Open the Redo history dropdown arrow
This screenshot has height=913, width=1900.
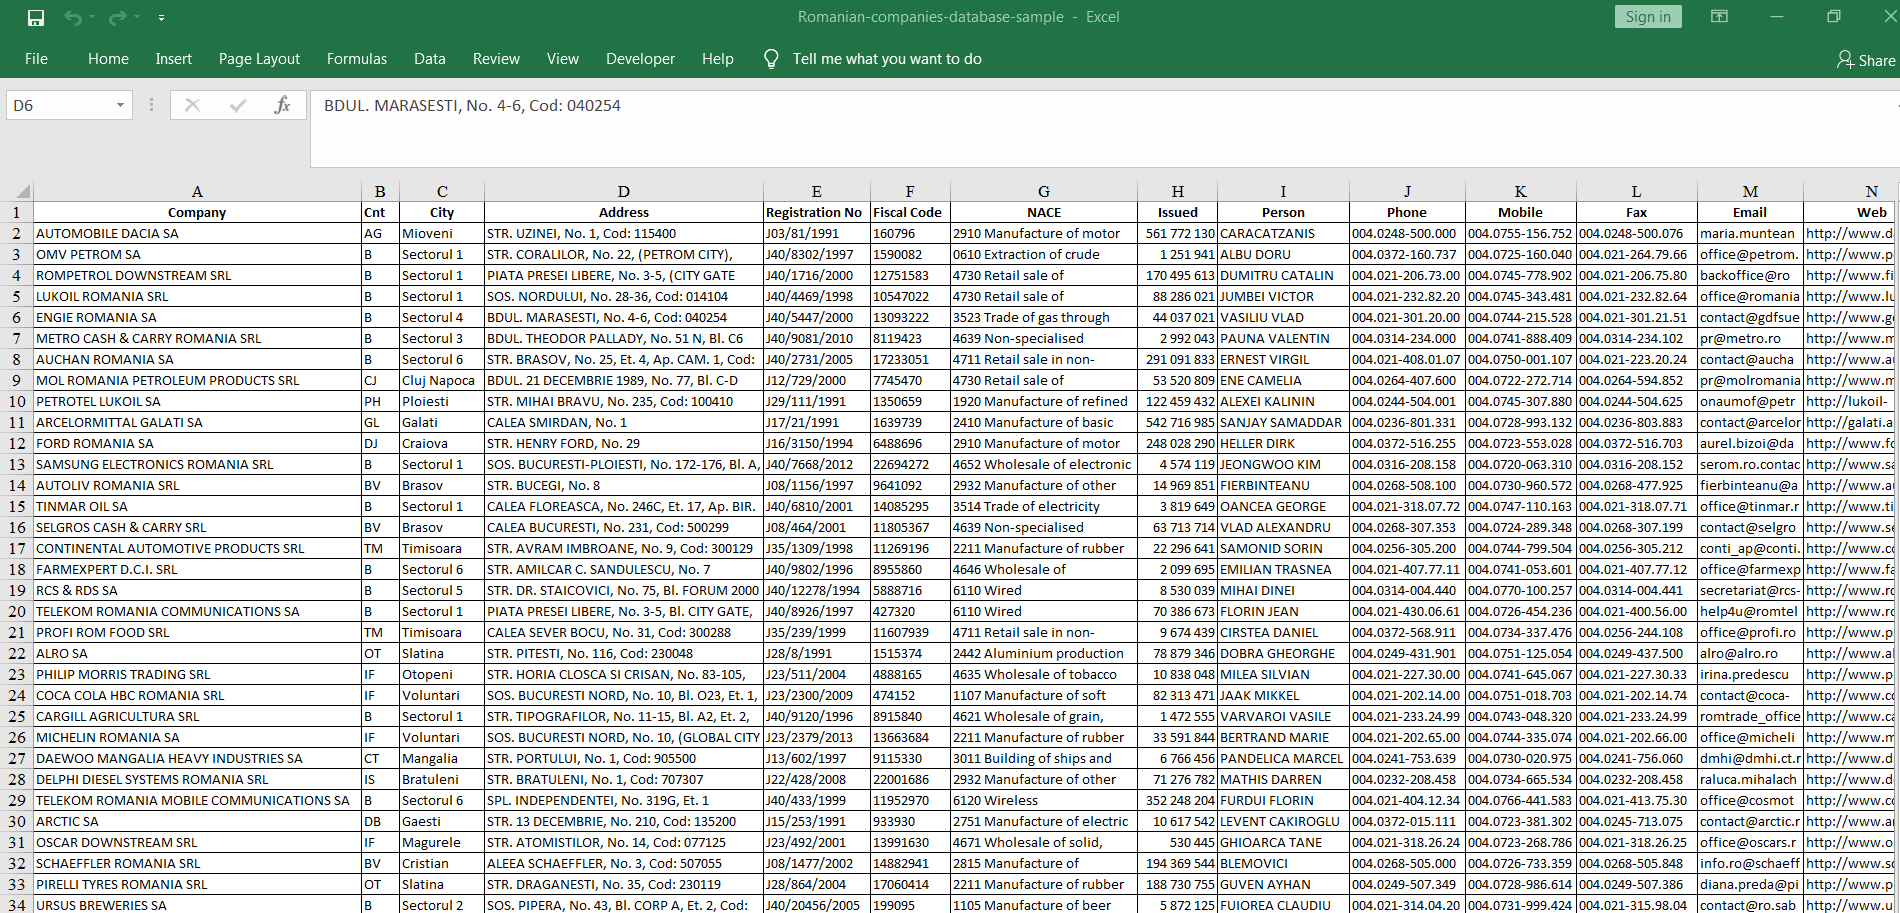click(x=136, y=17)
